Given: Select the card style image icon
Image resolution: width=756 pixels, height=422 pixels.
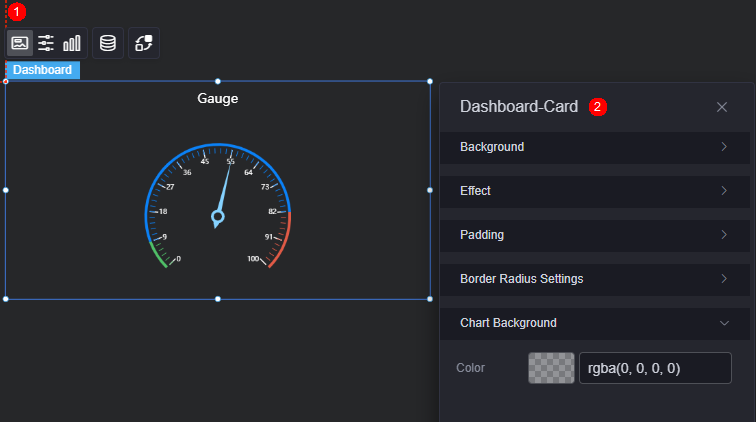Looking at the screenshot, I should (20, 43).
